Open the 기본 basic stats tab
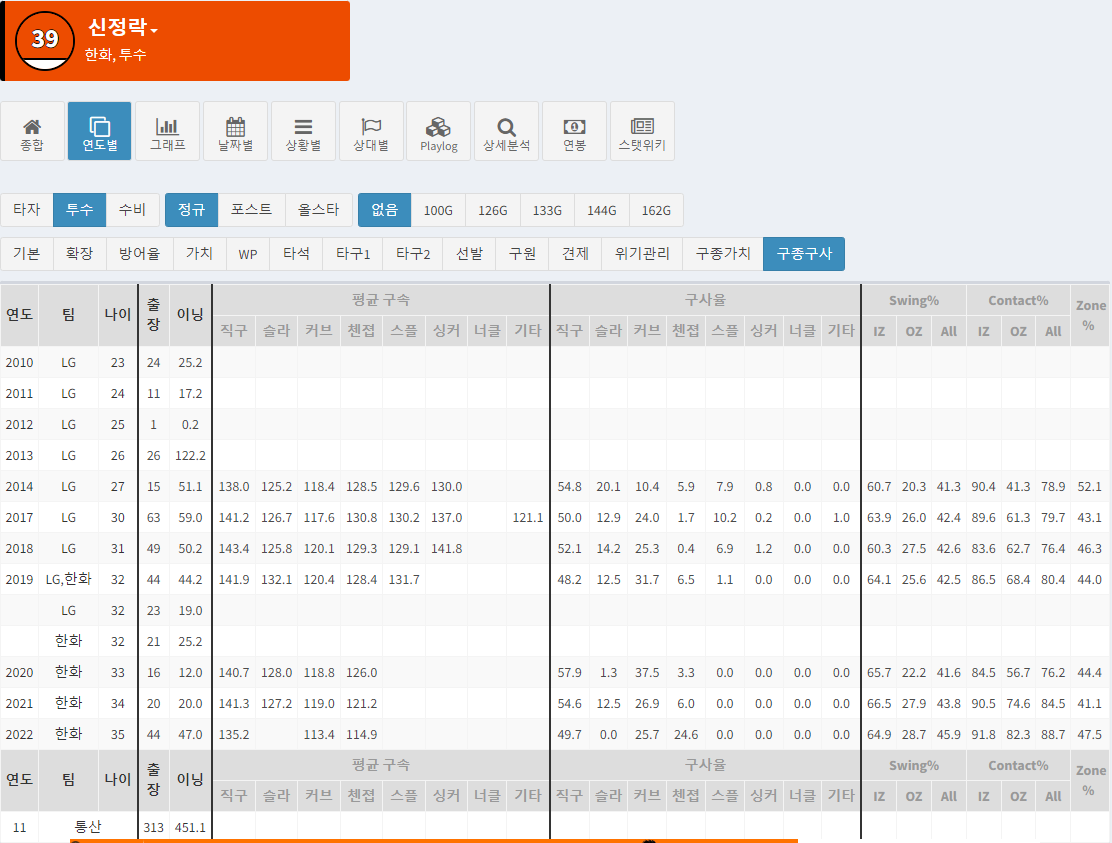 (x=27, y=254)
